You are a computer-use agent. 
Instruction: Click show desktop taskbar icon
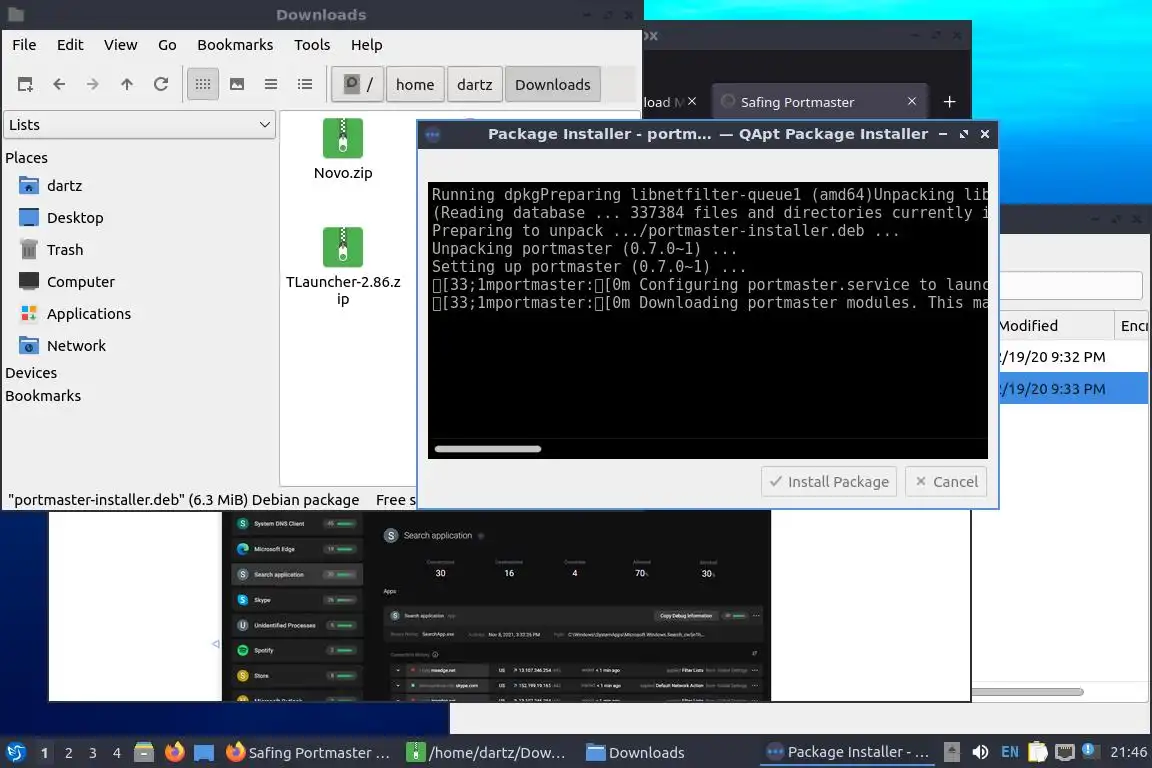tap(204, 753)
